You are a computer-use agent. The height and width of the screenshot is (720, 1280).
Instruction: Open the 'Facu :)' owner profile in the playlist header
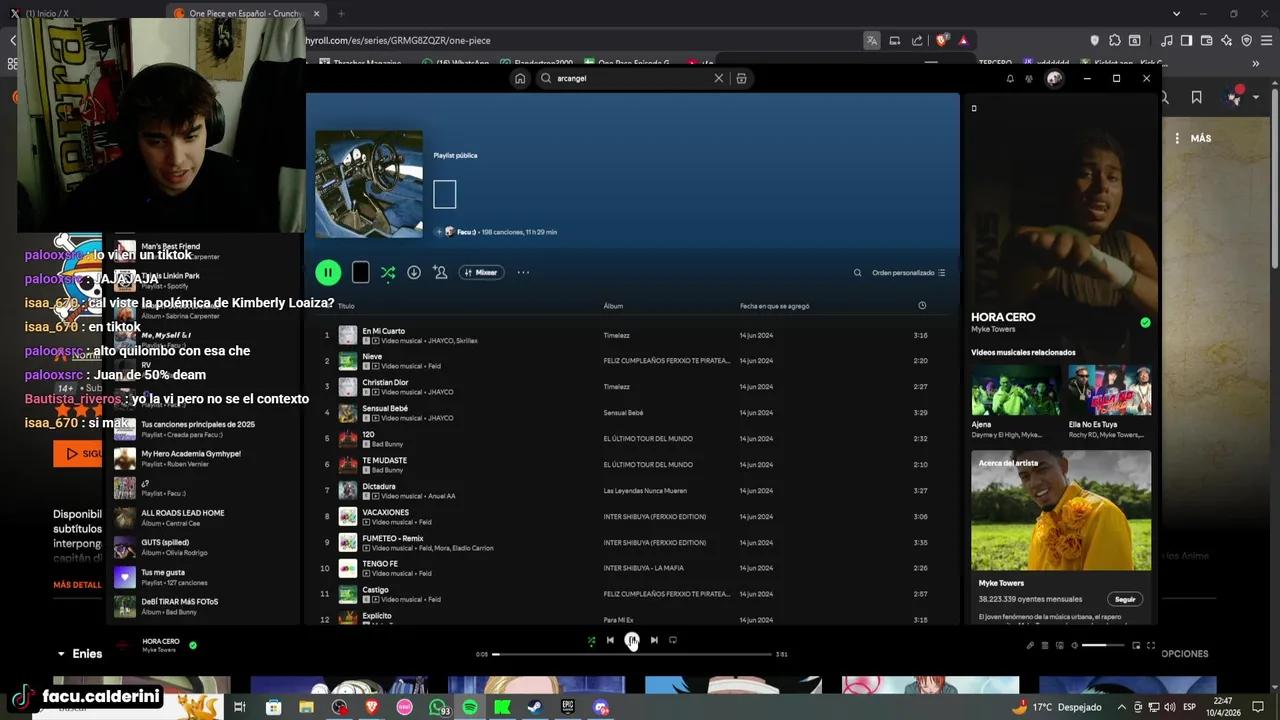click(466, 232)
